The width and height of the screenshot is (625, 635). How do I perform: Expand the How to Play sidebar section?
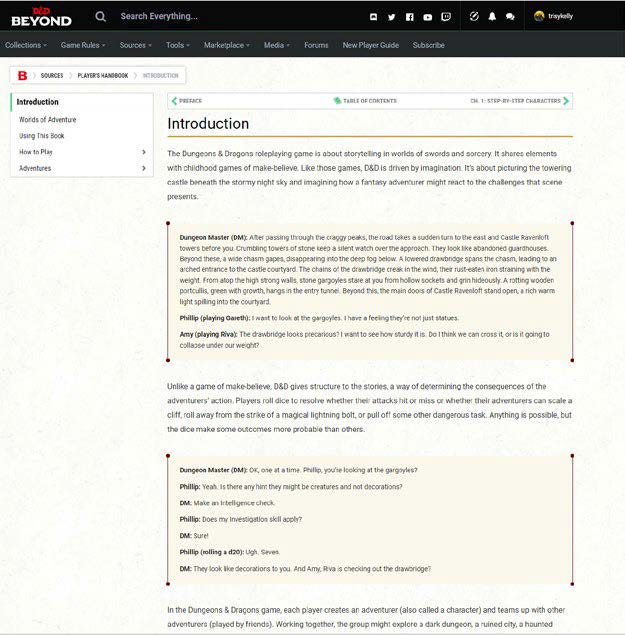coord(144,152)
